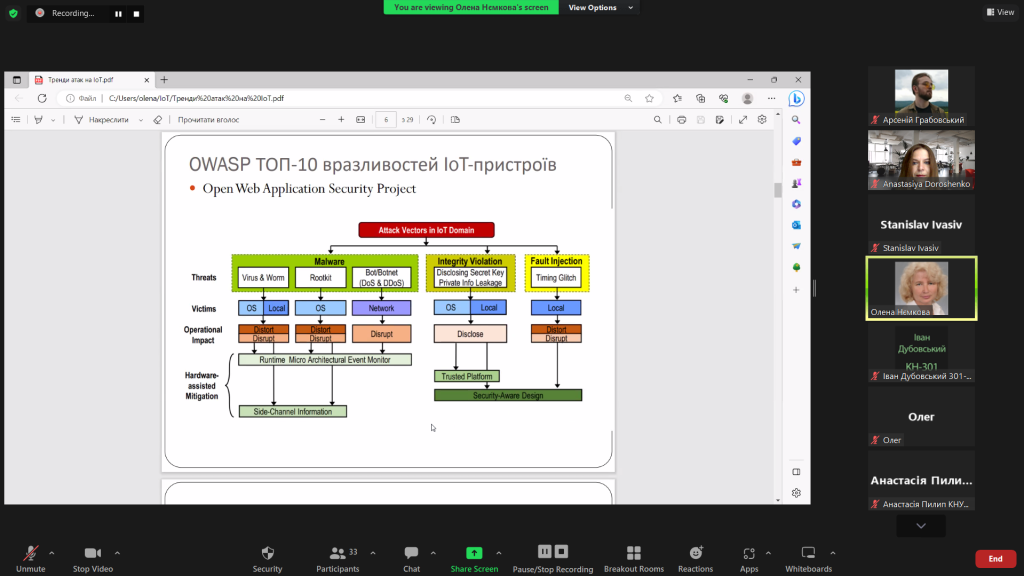Zoom in the PDF with plus
This screenshot has width=1024, height=576.
(341, 120)
